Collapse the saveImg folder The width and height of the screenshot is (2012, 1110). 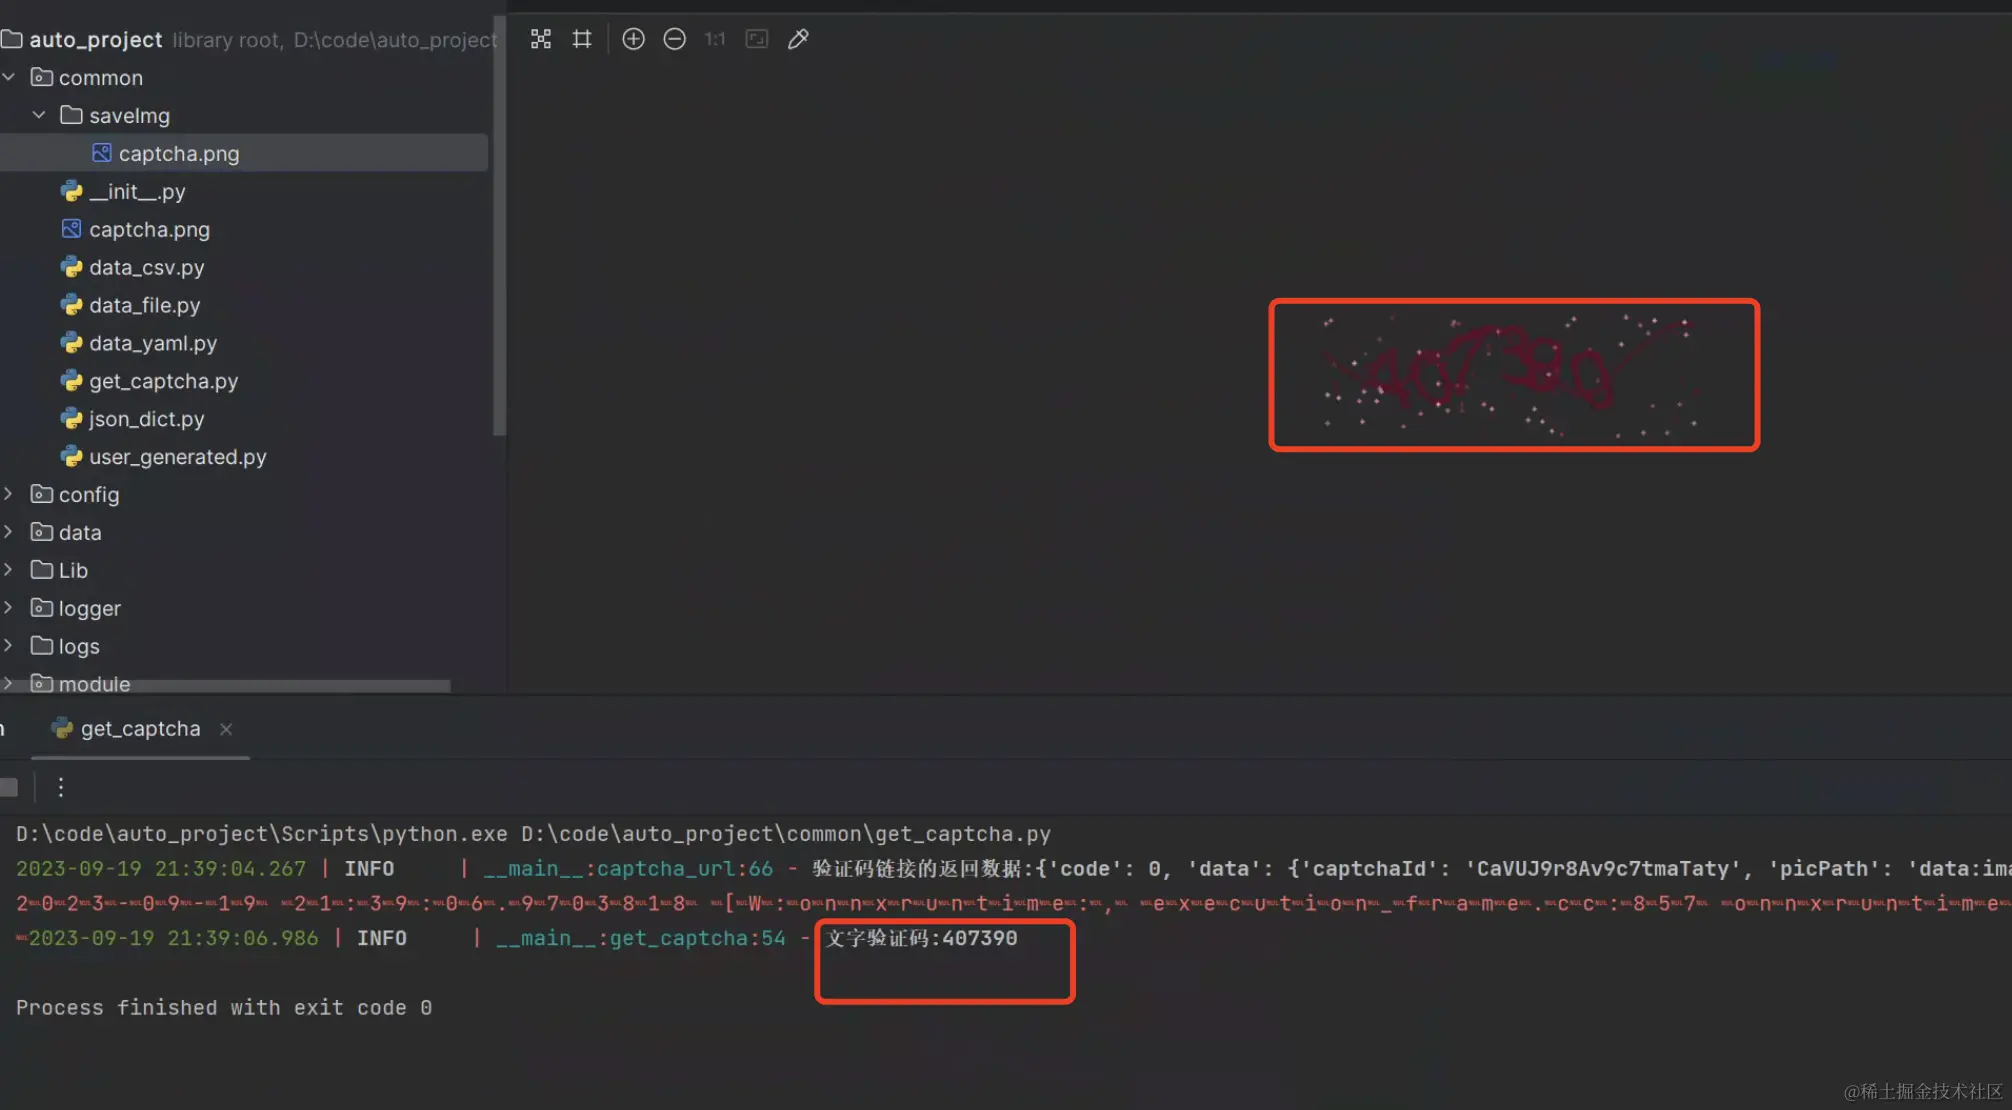pos(39,115)
